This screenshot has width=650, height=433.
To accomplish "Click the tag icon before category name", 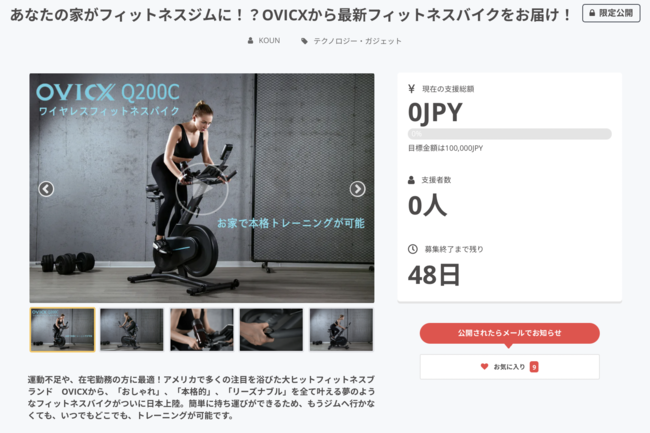I will pos(304,41).
